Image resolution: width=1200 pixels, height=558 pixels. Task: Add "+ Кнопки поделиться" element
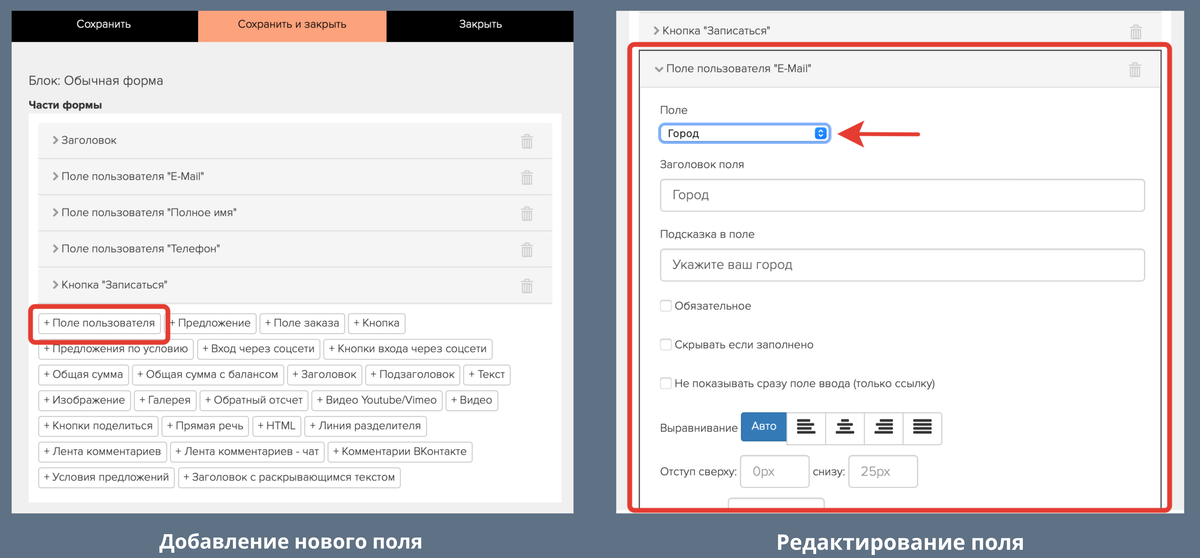coord(99,425)
